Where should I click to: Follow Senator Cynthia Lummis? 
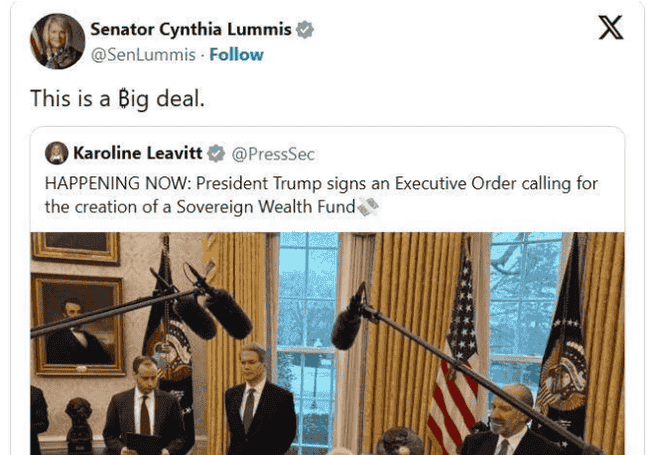(236, 55)
